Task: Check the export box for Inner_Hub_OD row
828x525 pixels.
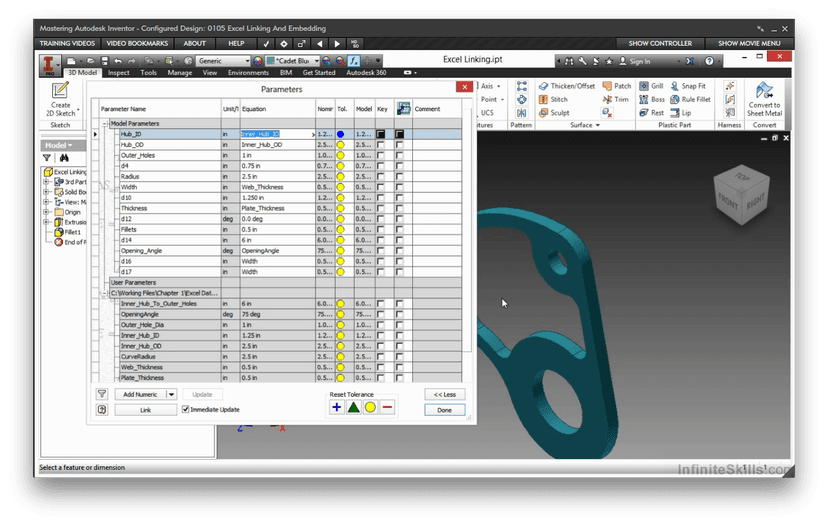Action: click(x=400, y=346)
